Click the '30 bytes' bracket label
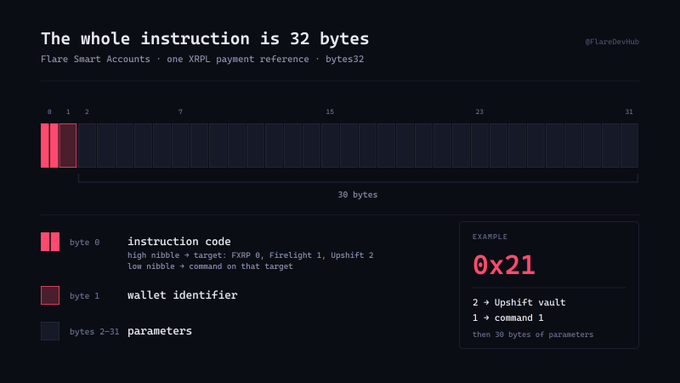The width and height of the screenshot is (680, 383). (x=358, y=195)
